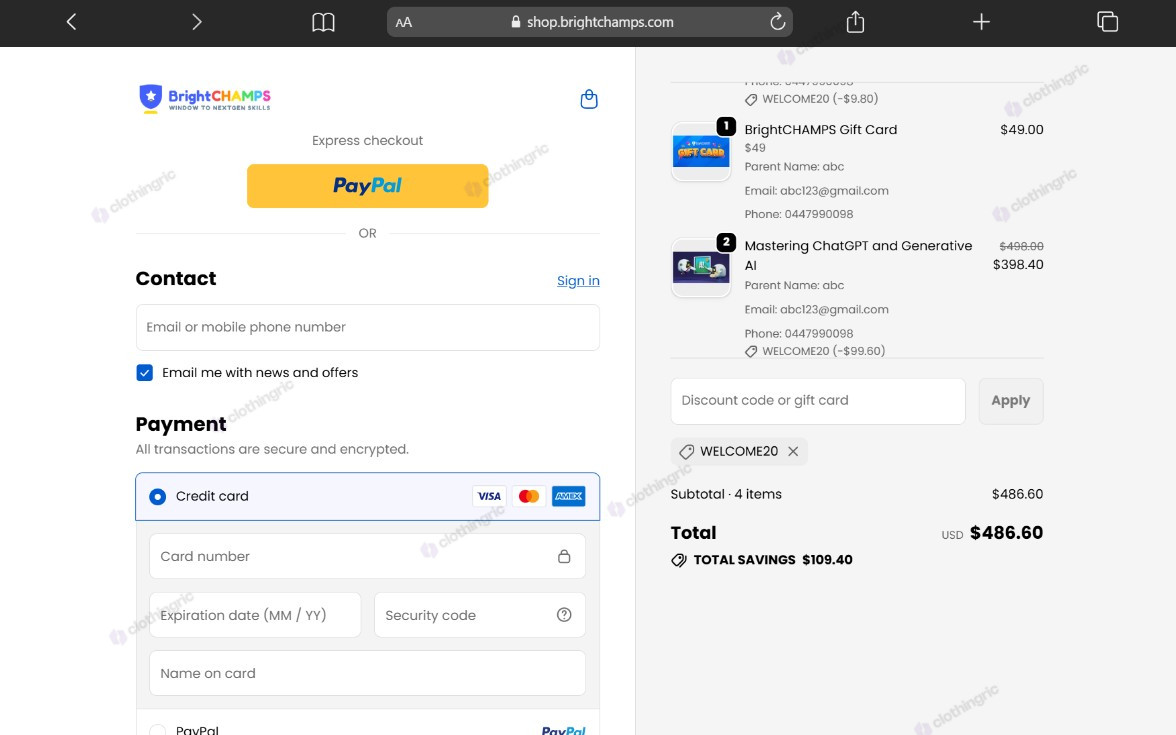
Task: Focus the Email or mobile phone number field
Action: 368,327
